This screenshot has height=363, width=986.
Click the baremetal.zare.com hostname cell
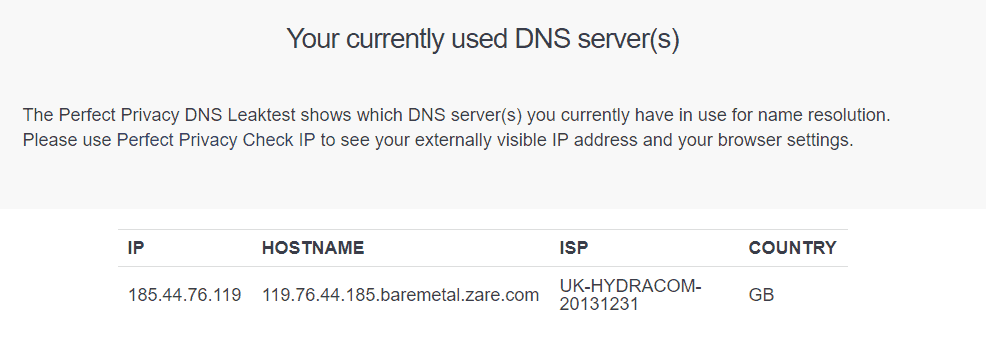[400, 294]
